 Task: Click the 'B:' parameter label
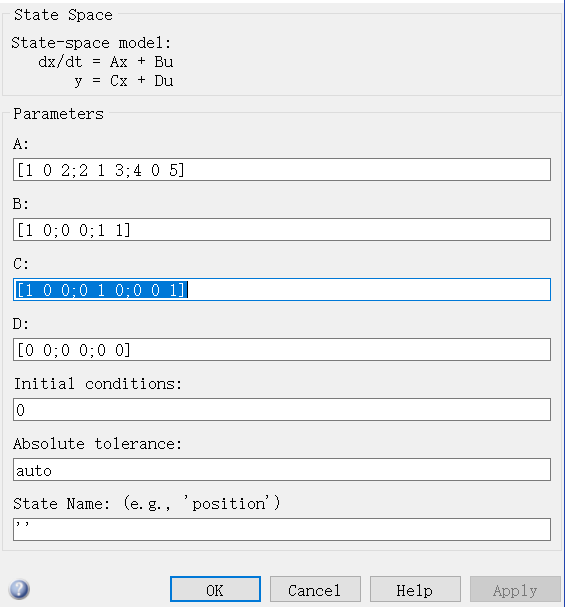point(21,204)
